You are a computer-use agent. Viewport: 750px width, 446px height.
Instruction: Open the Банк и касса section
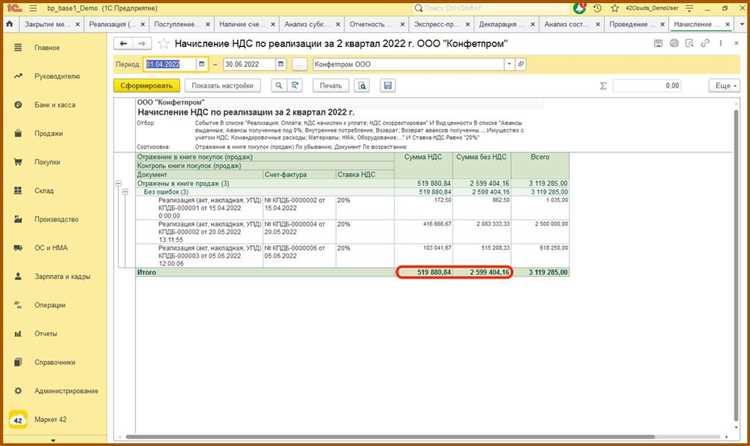[x=55, y=104]
